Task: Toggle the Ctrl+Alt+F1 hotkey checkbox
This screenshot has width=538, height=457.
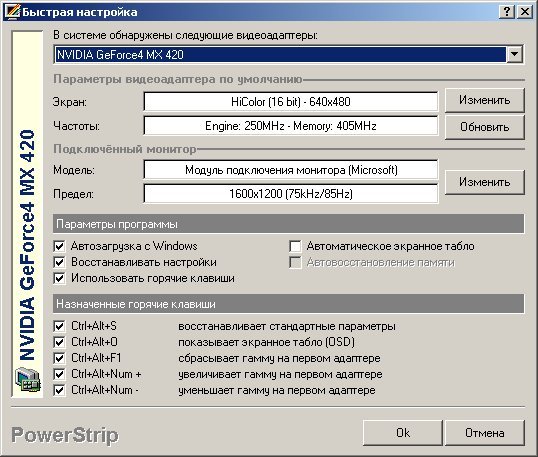Action: click(59, 358)
